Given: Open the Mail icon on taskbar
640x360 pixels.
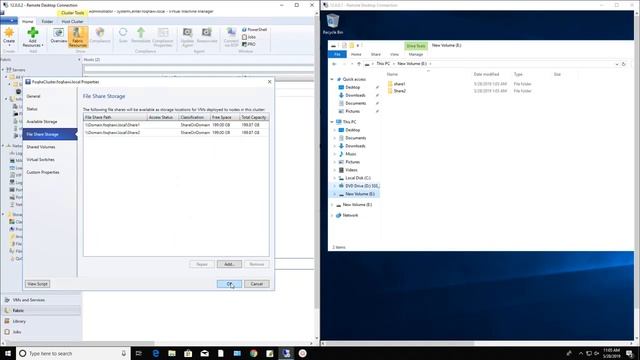Looking at the screenshot, I should (204, 353).
